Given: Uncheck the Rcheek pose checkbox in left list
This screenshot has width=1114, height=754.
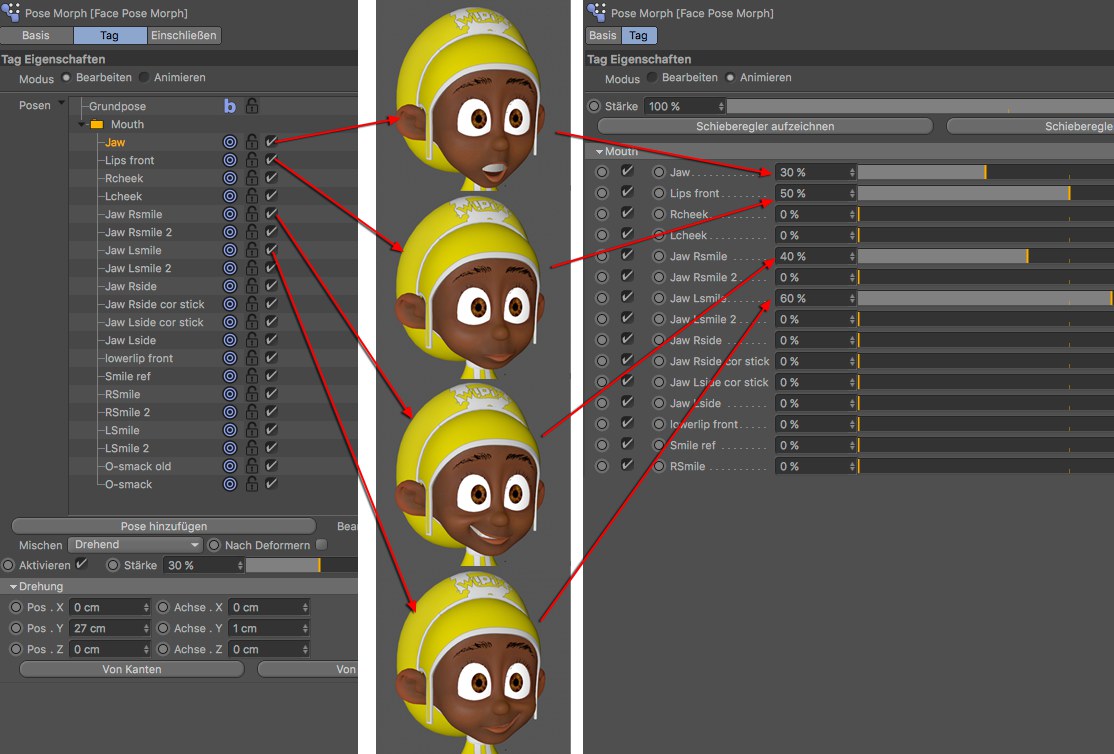Looking at the screenshot, I should (271, 178).
